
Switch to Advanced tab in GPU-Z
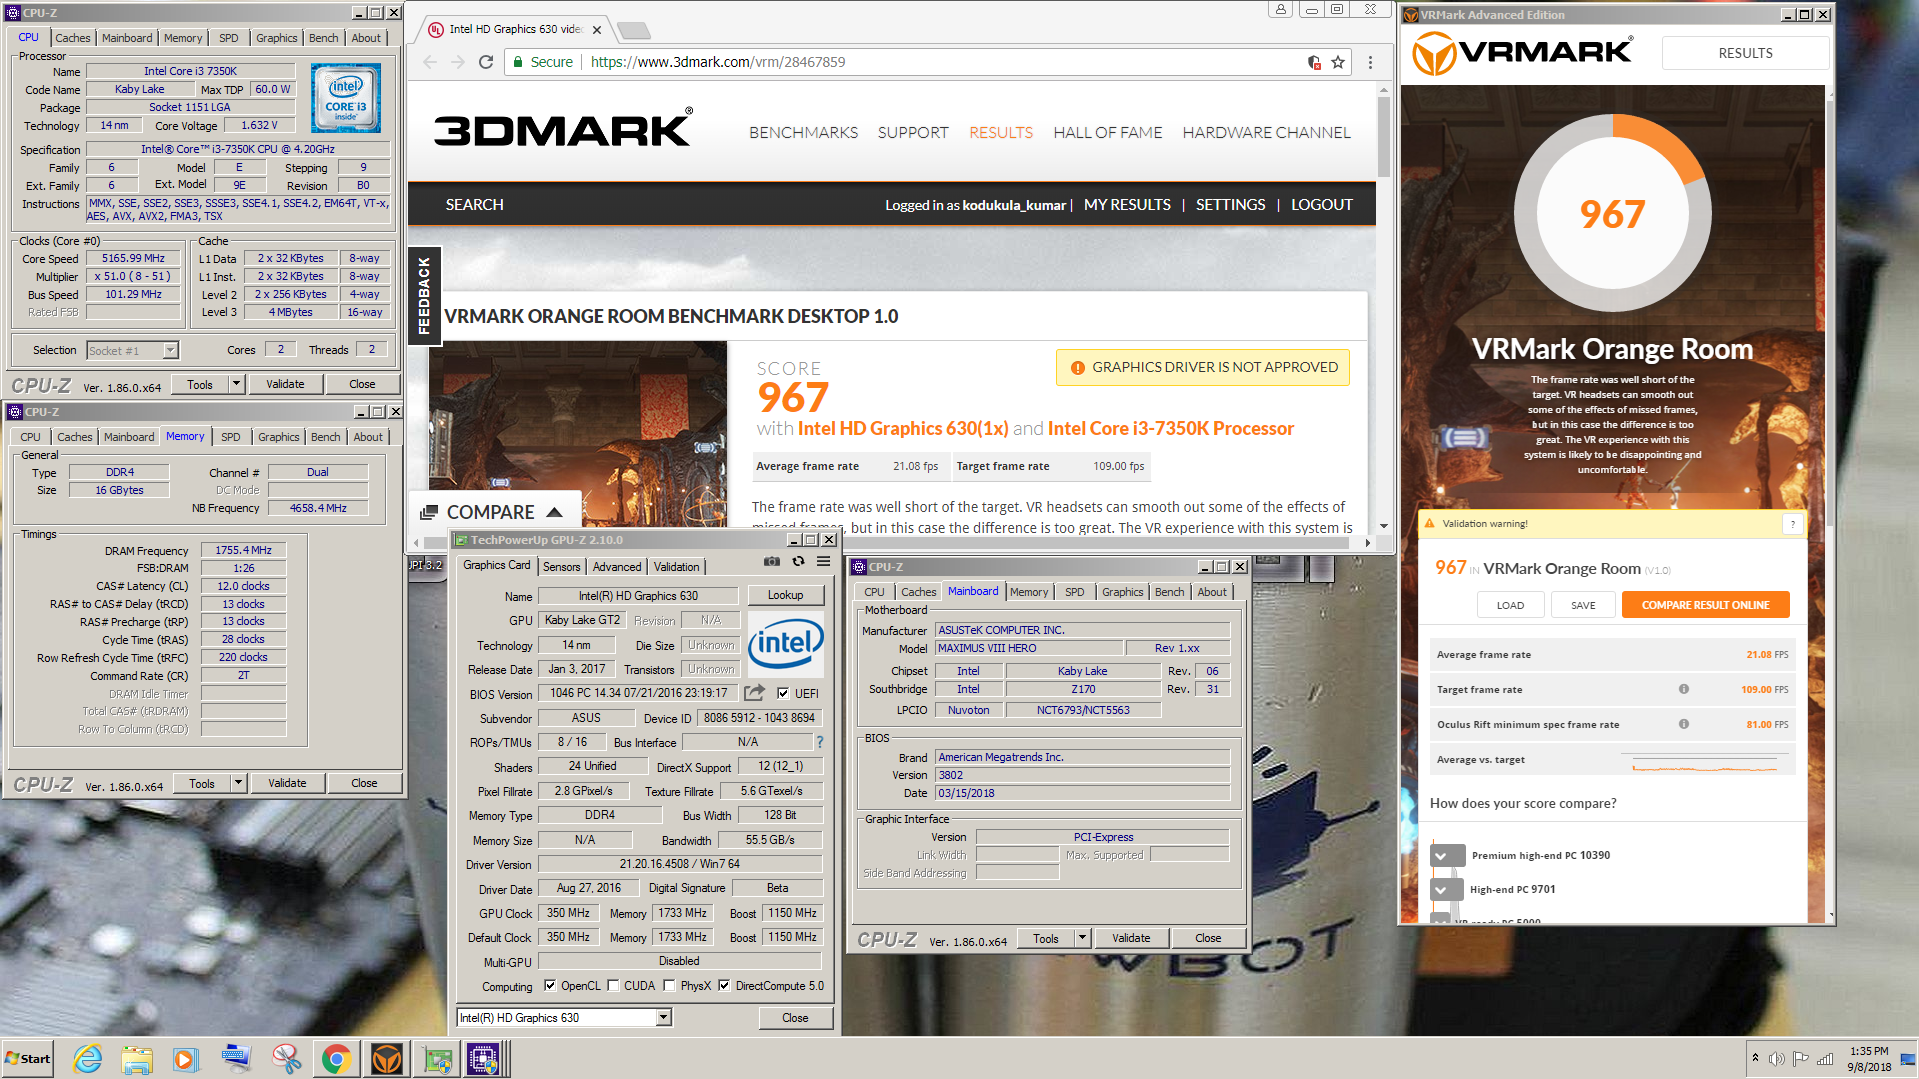pyautogui.click(x=617, y=566)
